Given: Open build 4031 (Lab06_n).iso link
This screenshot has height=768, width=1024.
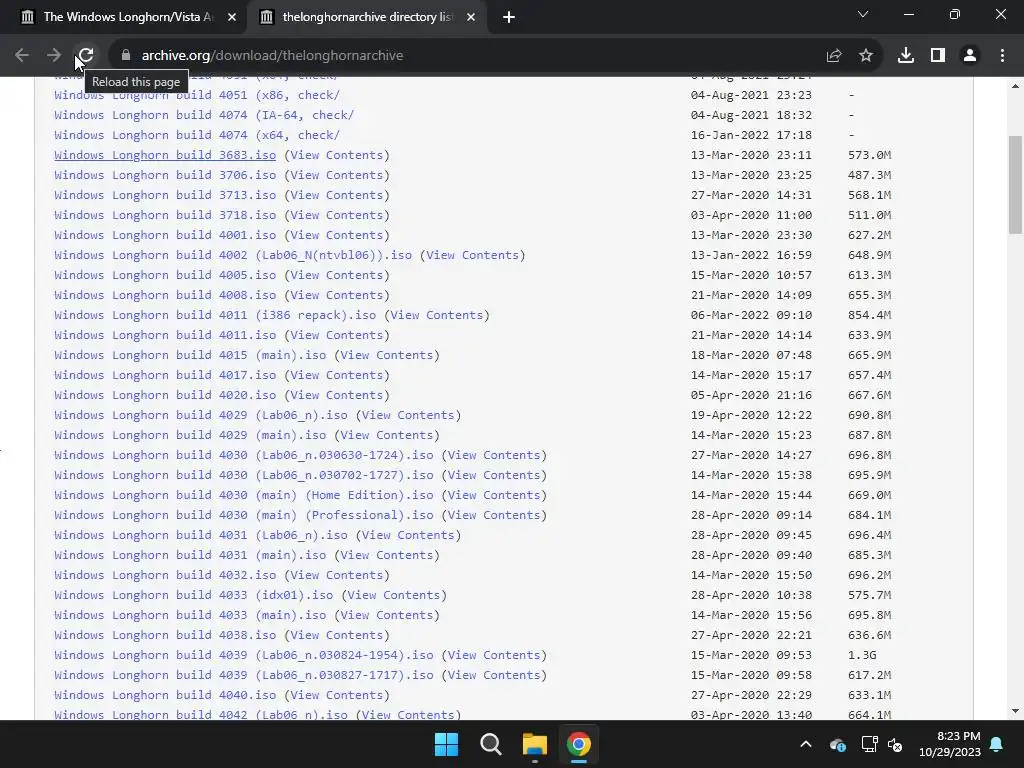Looking at the screenshot, I should tap(200, 536).
